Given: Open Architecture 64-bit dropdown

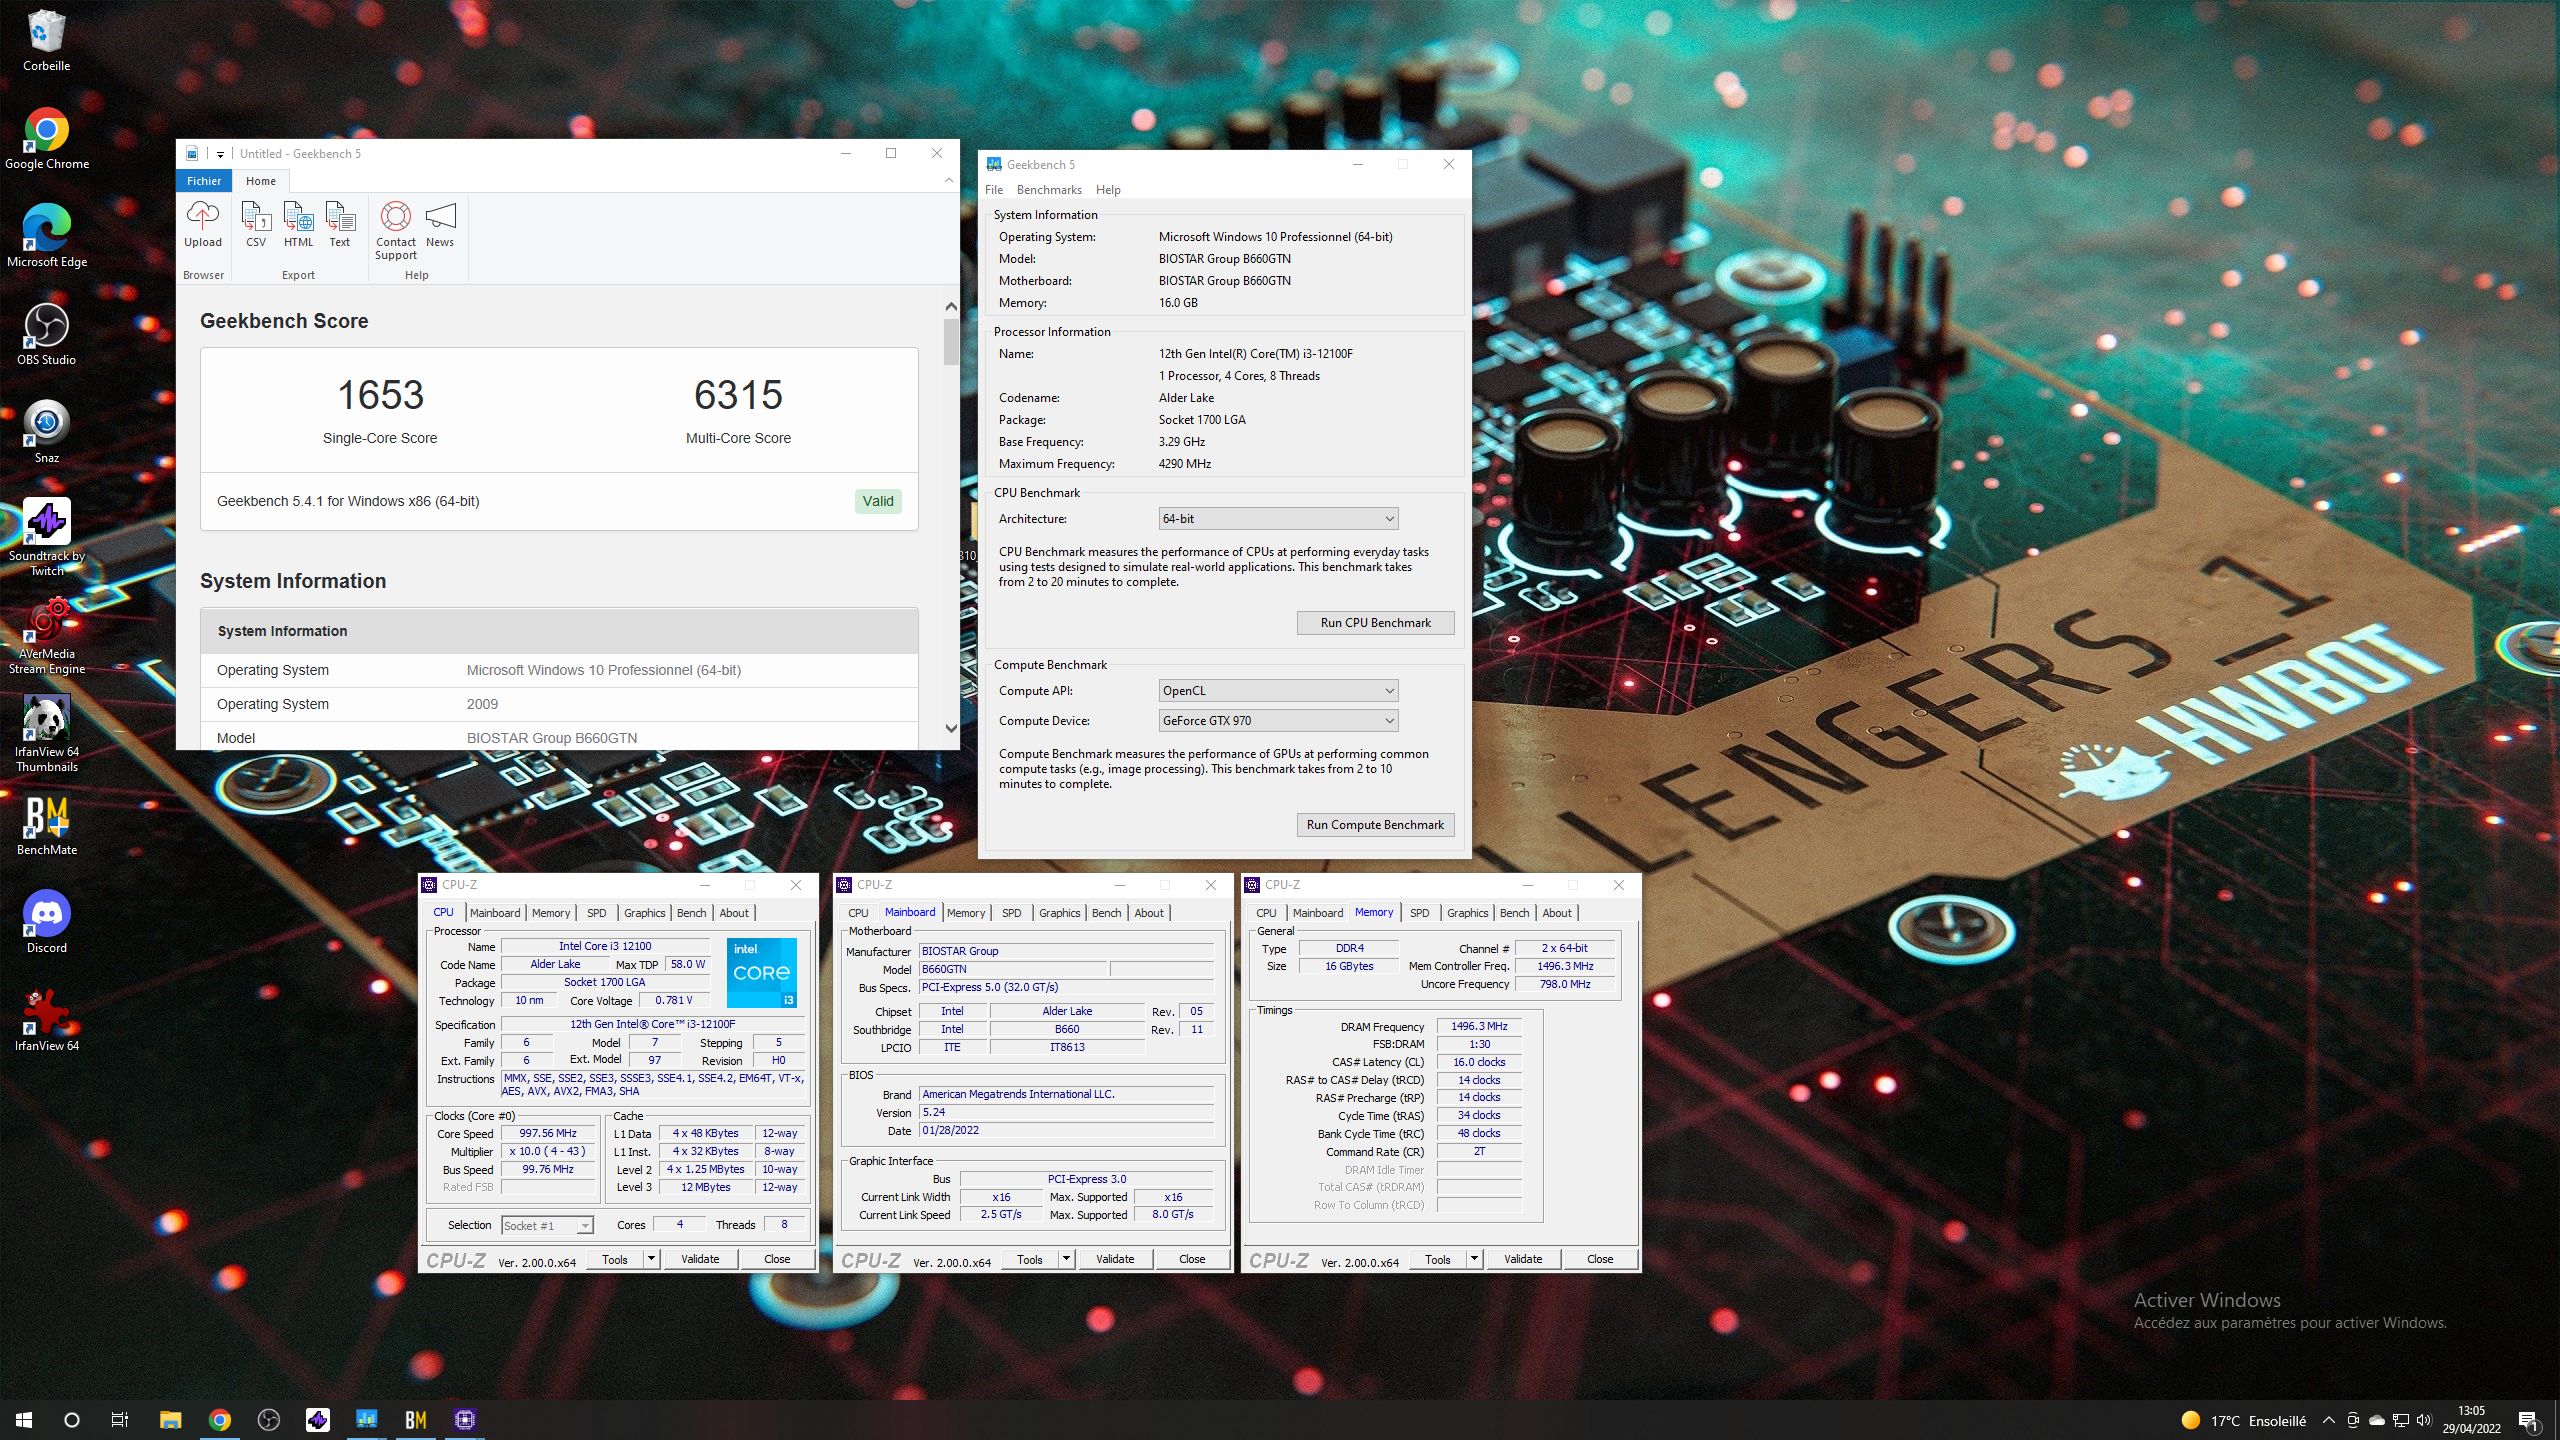Looking at the screenshot, I should point(1278,518).
